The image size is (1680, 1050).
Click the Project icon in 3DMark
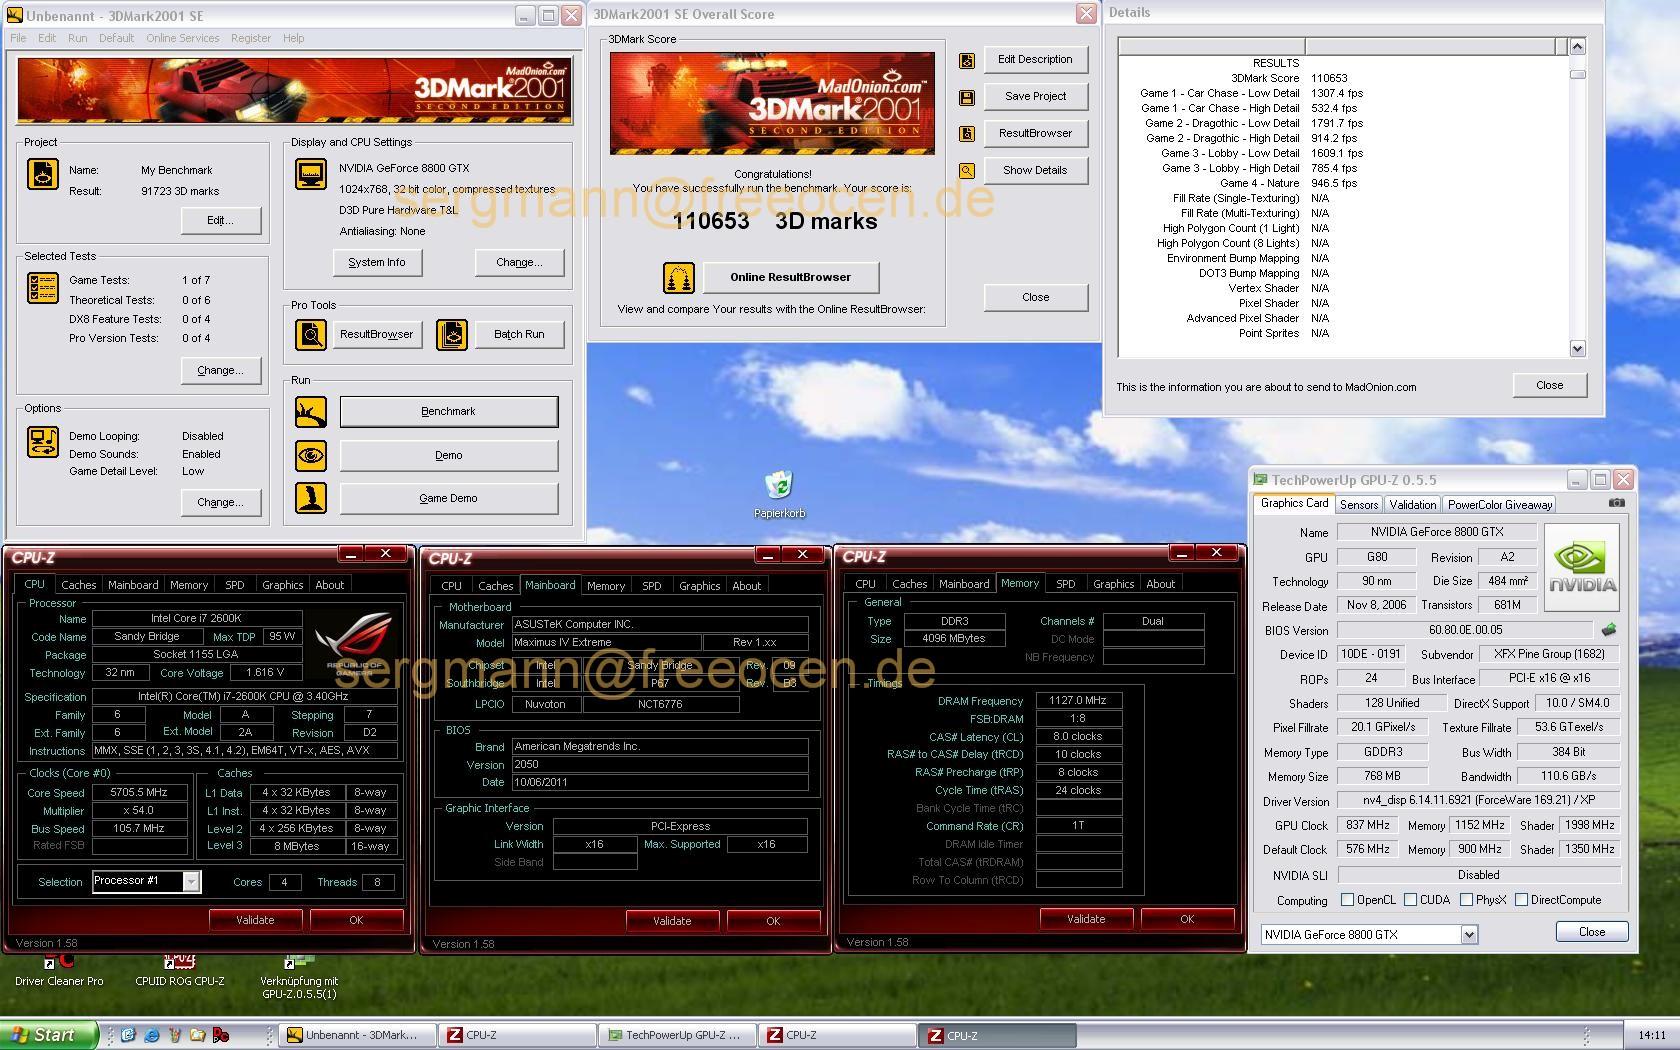pyautogui.click(x=43, y=173)
